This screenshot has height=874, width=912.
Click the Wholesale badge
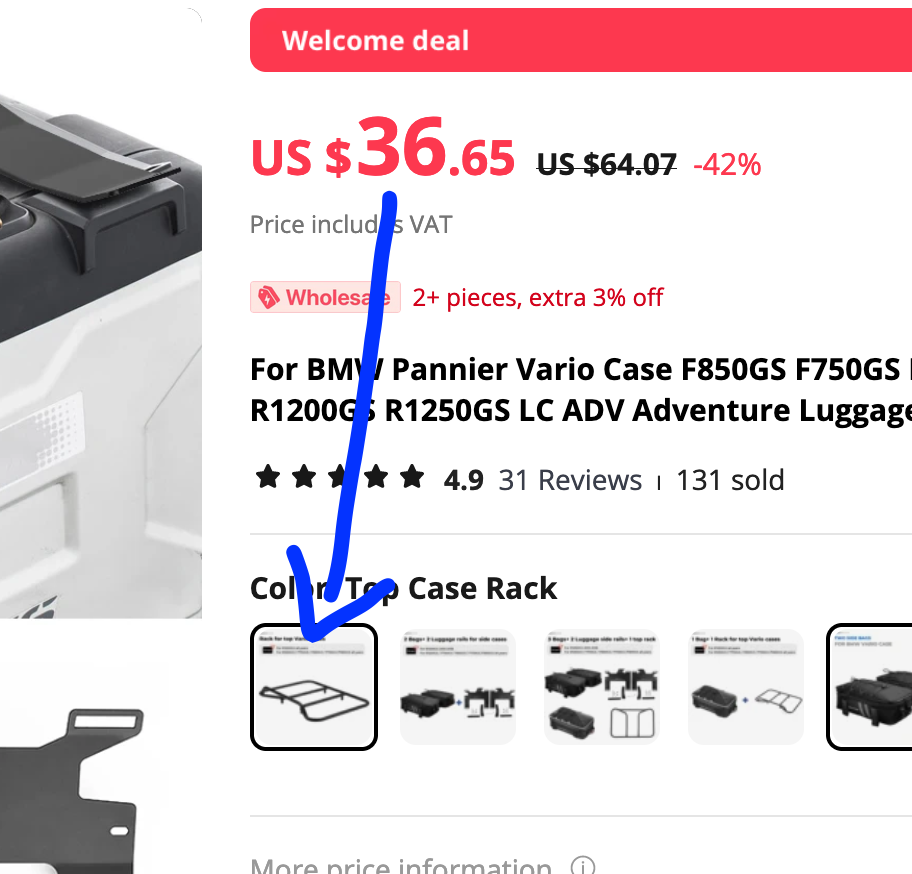tap(326, 297)
